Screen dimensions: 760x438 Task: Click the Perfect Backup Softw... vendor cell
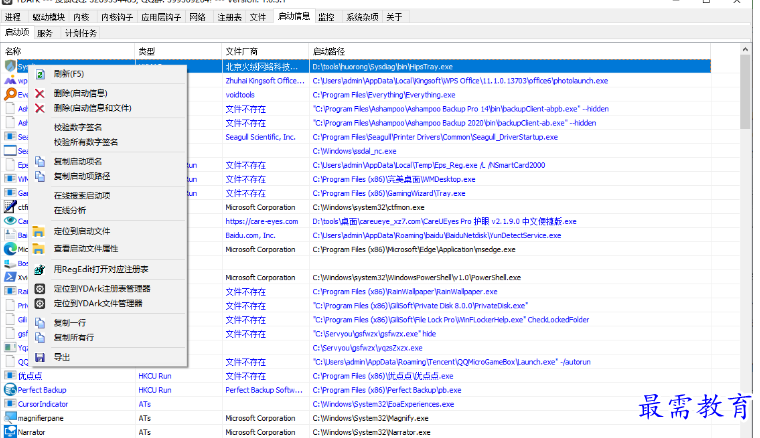point(264,390)
